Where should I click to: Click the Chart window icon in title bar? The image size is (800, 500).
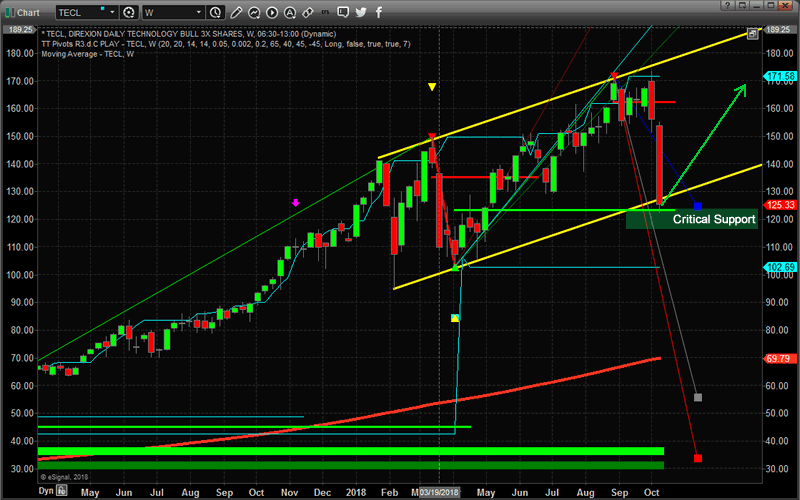[x=9, y=12]
